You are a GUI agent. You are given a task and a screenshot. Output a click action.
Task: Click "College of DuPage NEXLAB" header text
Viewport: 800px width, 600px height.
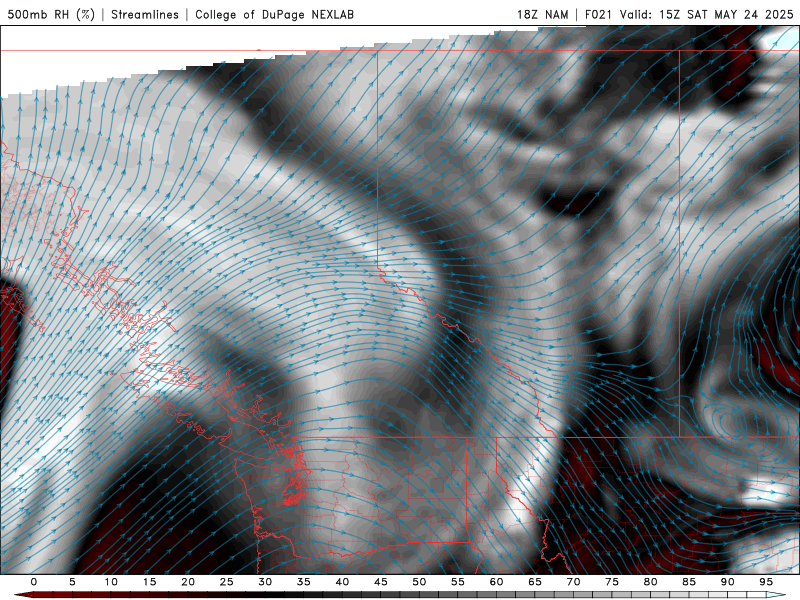coord(274,14)
